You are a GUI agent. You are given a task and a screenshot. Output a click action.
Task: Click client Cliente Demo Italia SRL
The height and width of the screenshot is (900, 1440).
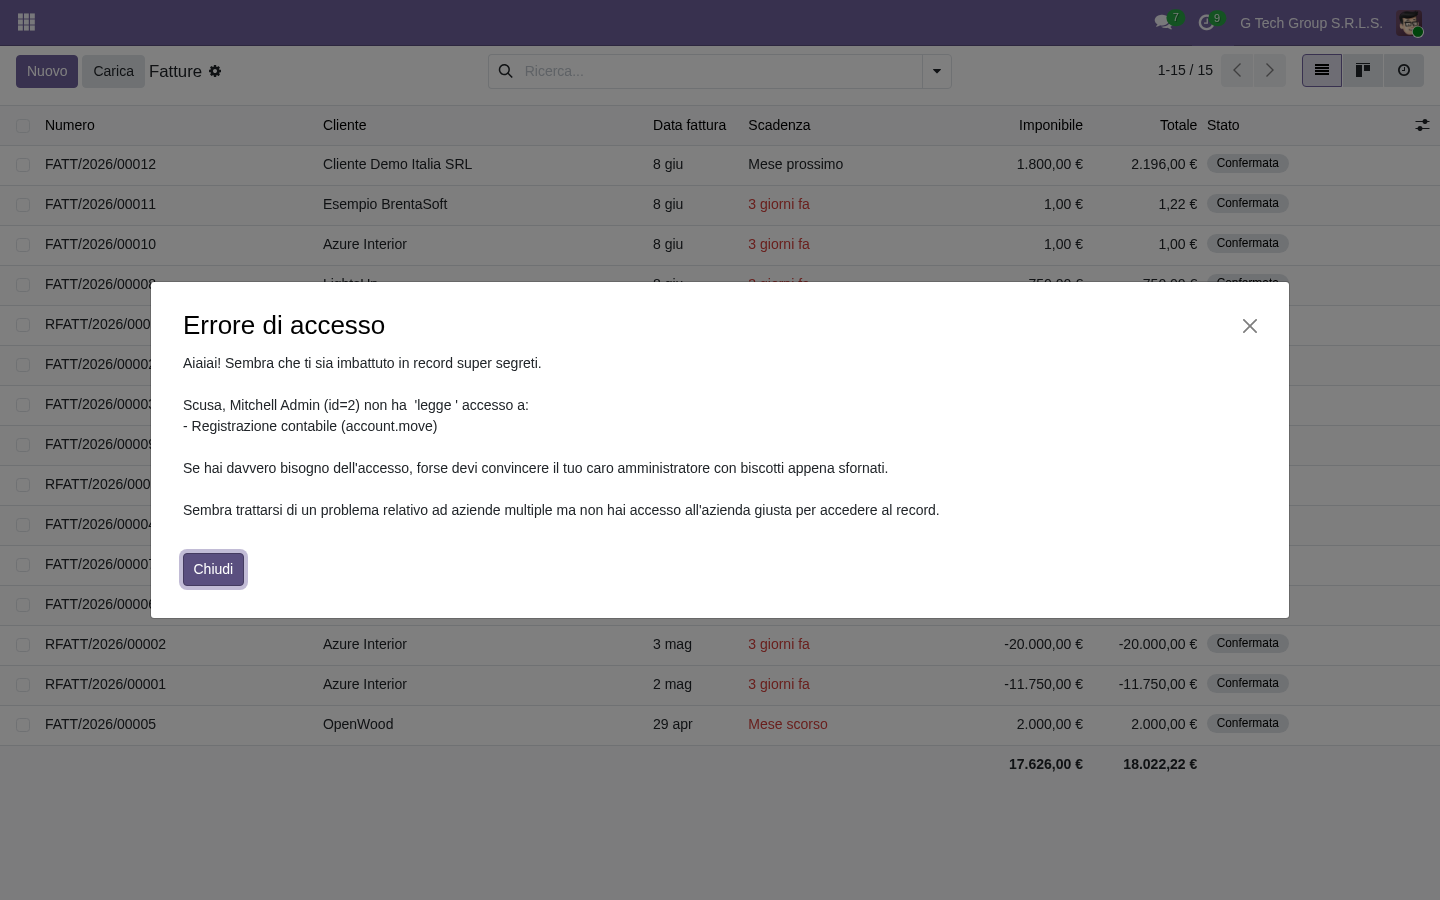(397, 164)
